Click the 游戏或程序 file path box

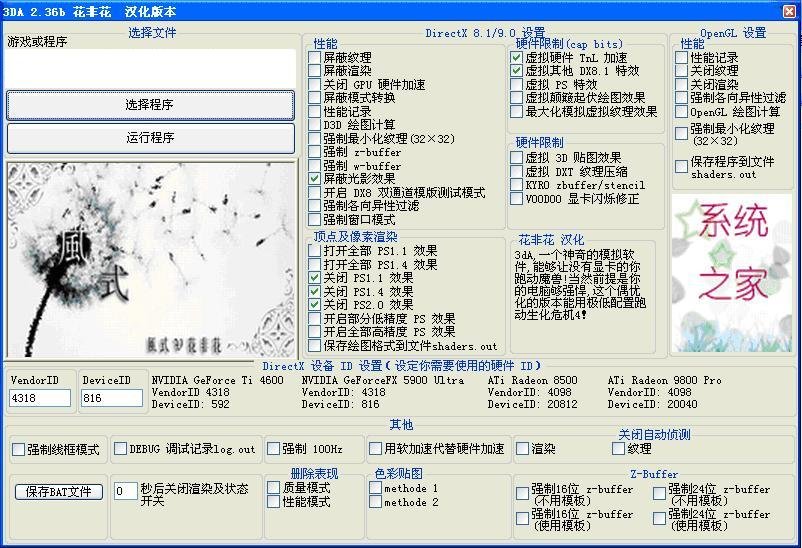tap(151, 69)
